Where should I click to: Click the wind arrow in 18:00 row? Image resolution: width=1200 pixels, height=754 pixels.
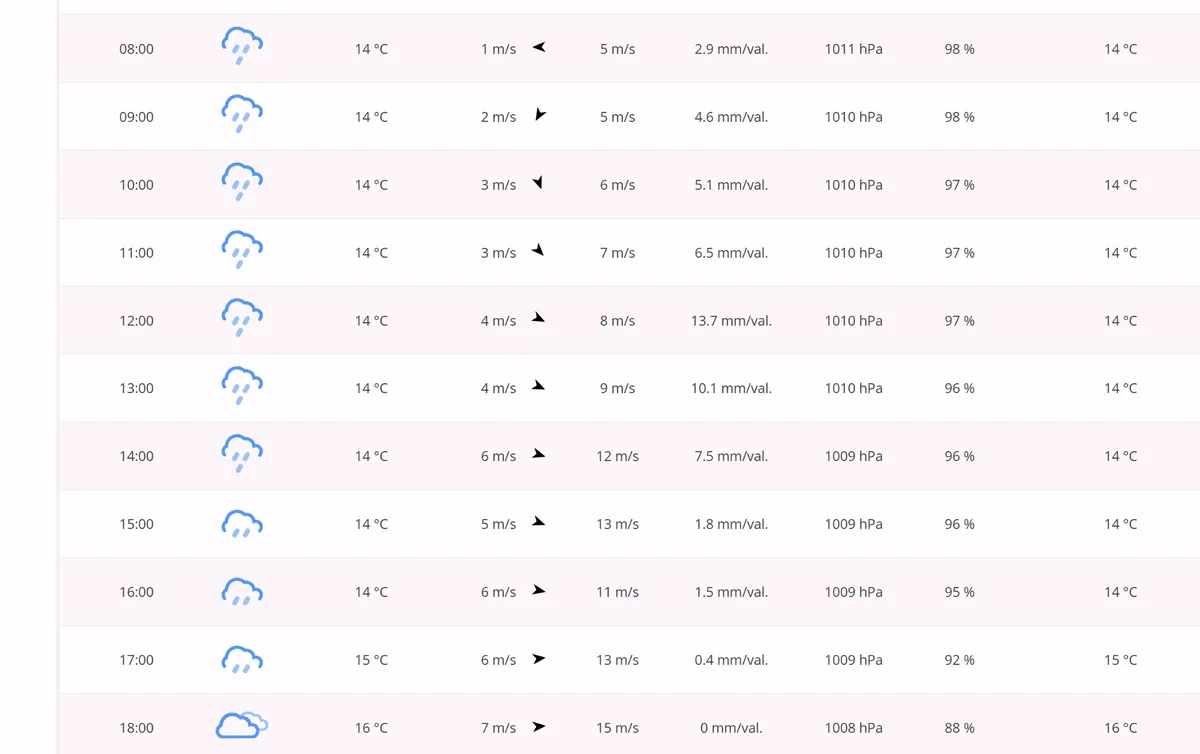539,726
